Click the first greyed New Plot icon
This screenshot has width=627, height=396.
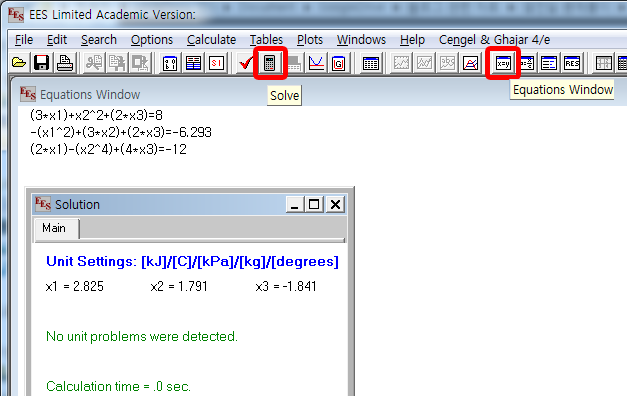pos(401,63)
